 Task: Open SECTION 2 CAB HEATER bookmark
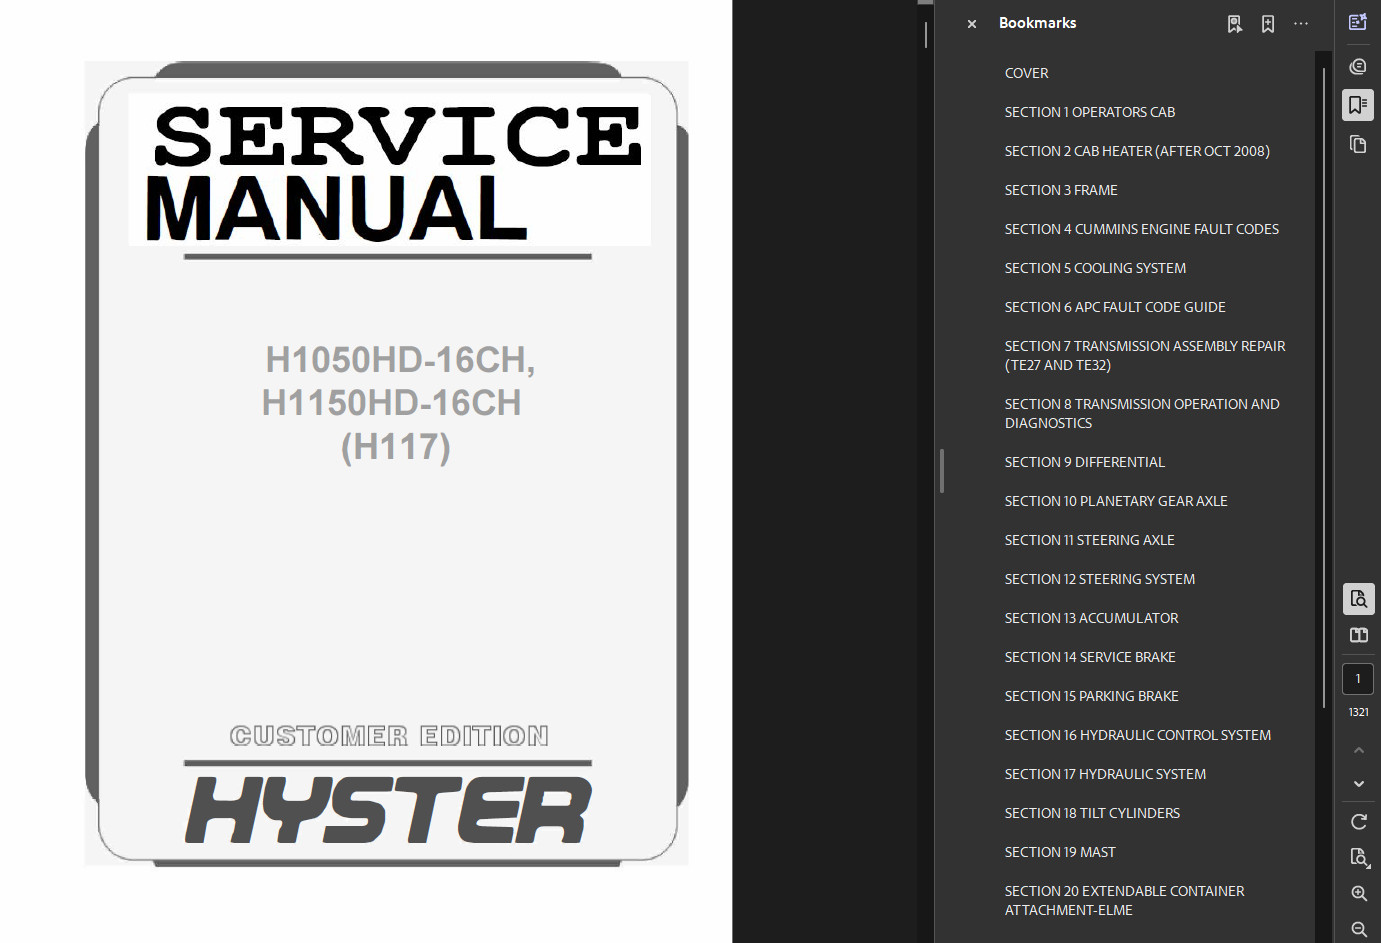point(1137,151)
